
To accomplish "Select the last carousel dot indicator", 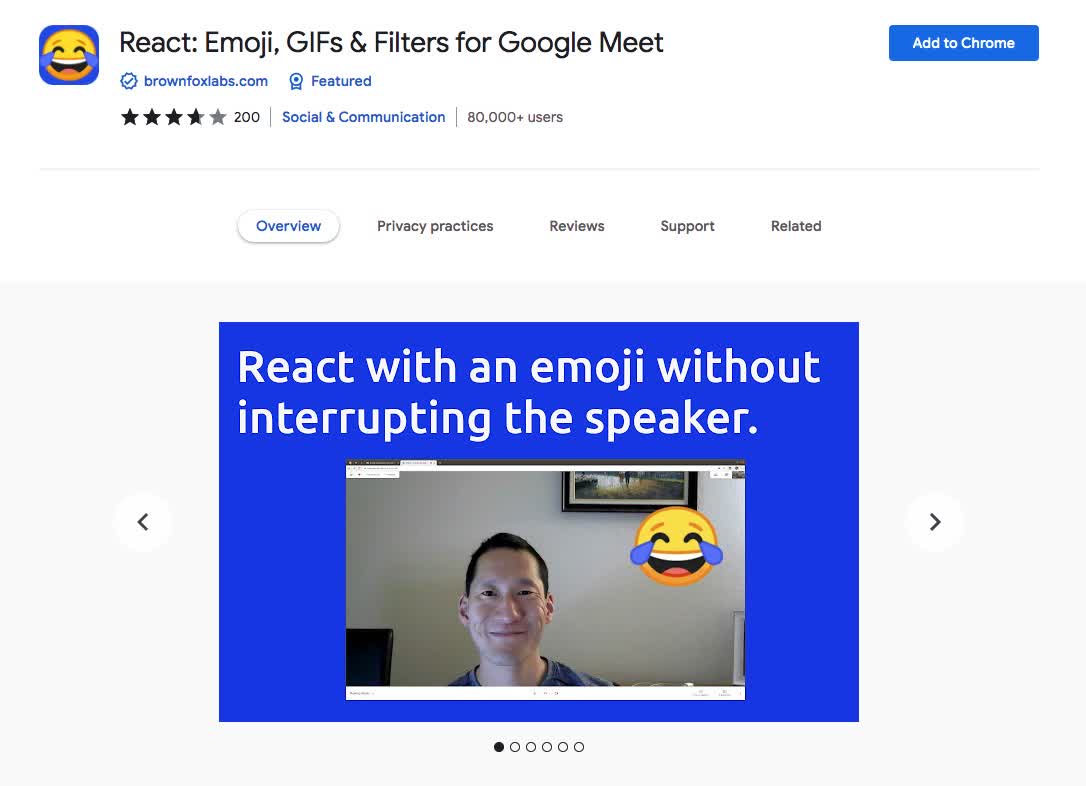I will 579,746.
